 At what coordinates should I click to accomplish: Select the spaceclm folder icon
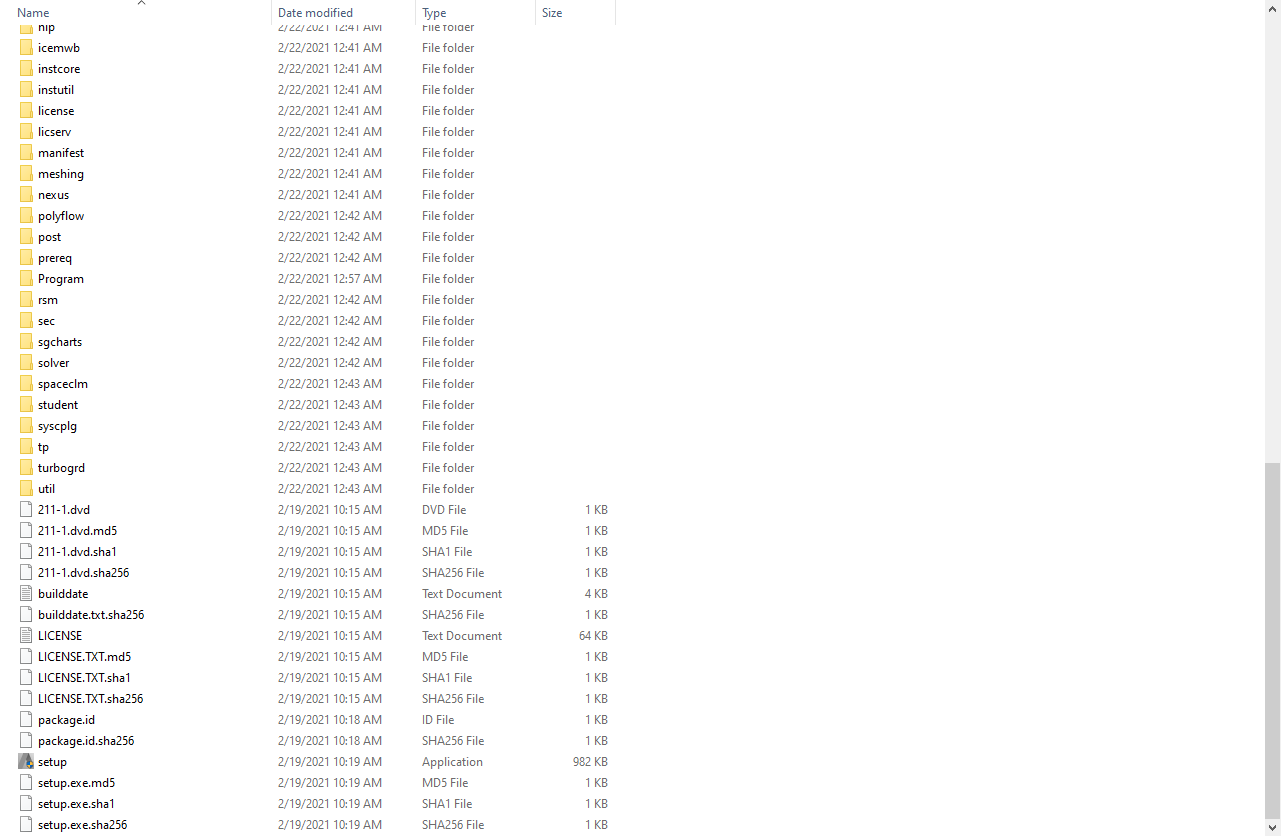click(26, 384)
